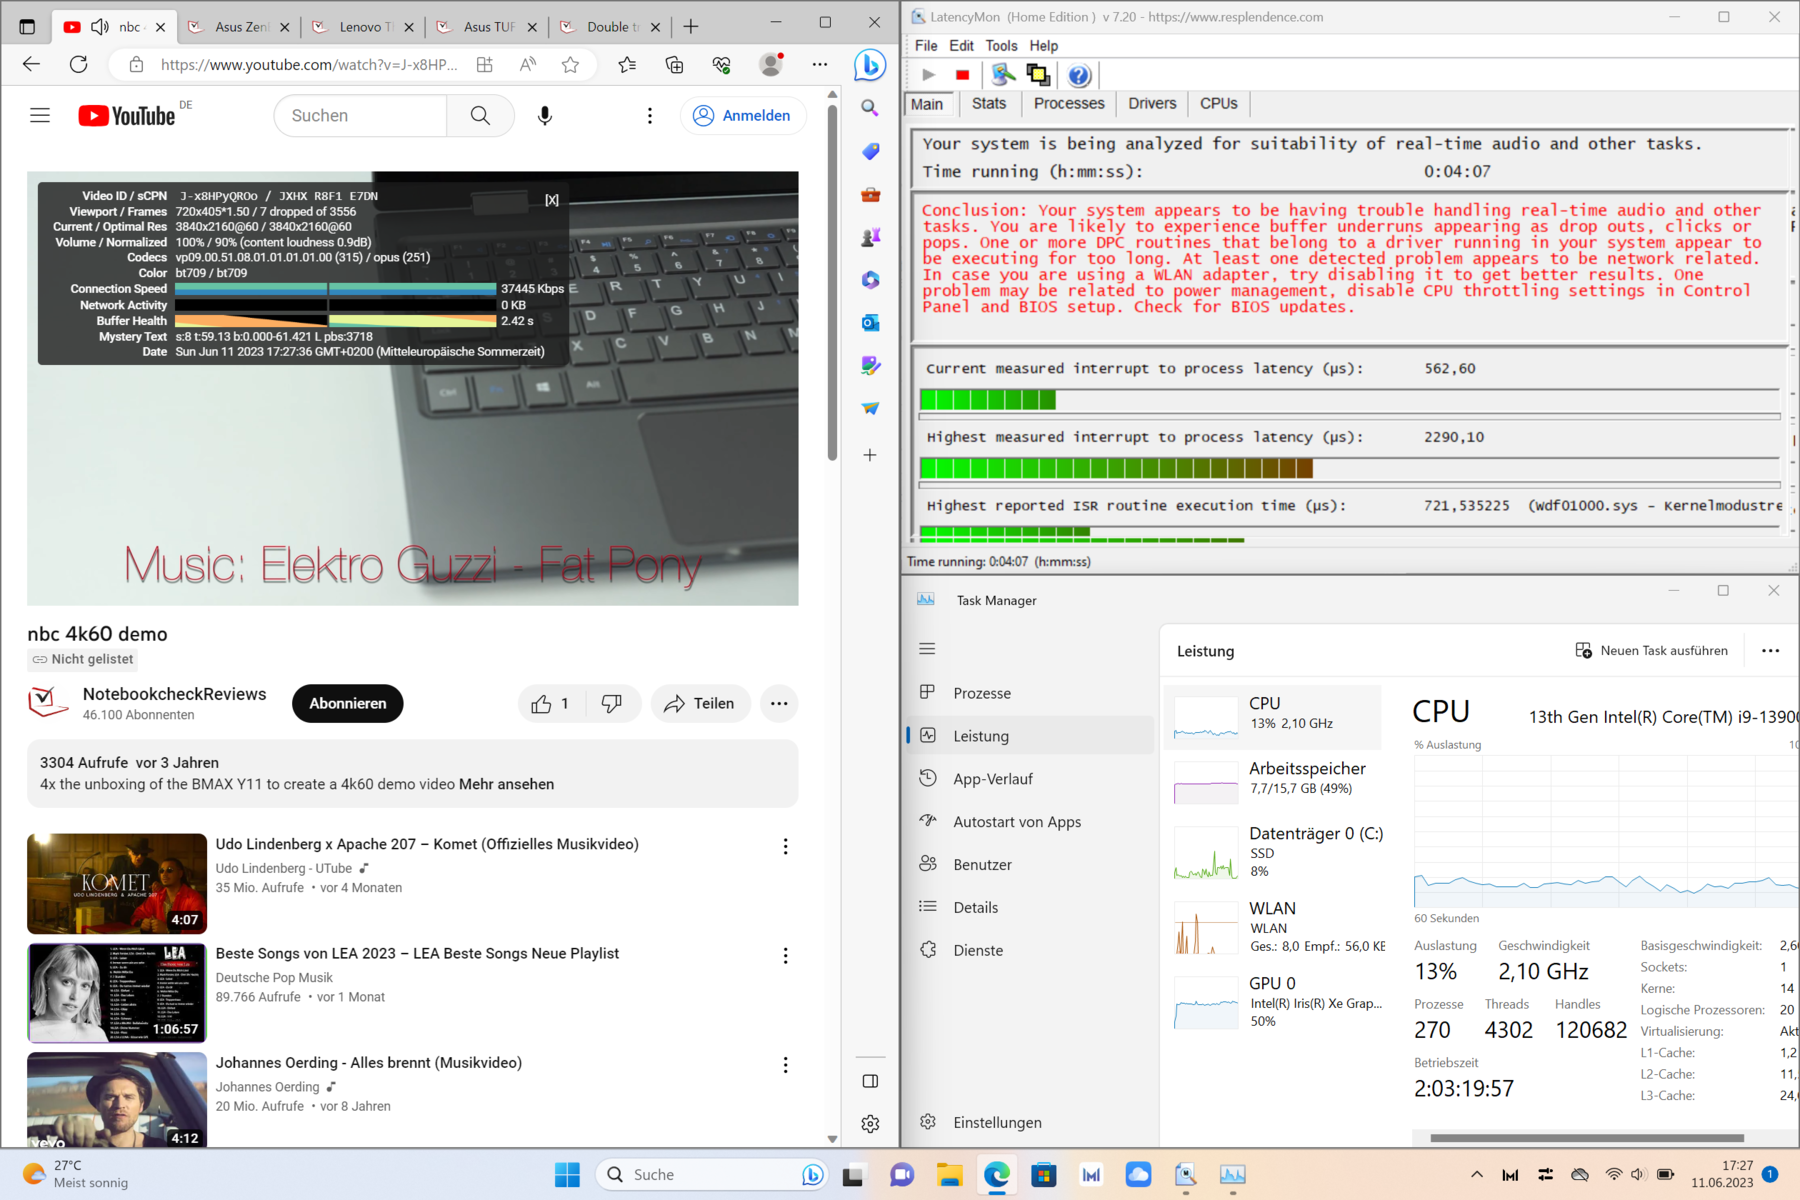Viewport: 1800px width, 1200px height.
Task: Click the Abonnieren subscribe button
Action: pyautogui.click(x=348, y=704)
